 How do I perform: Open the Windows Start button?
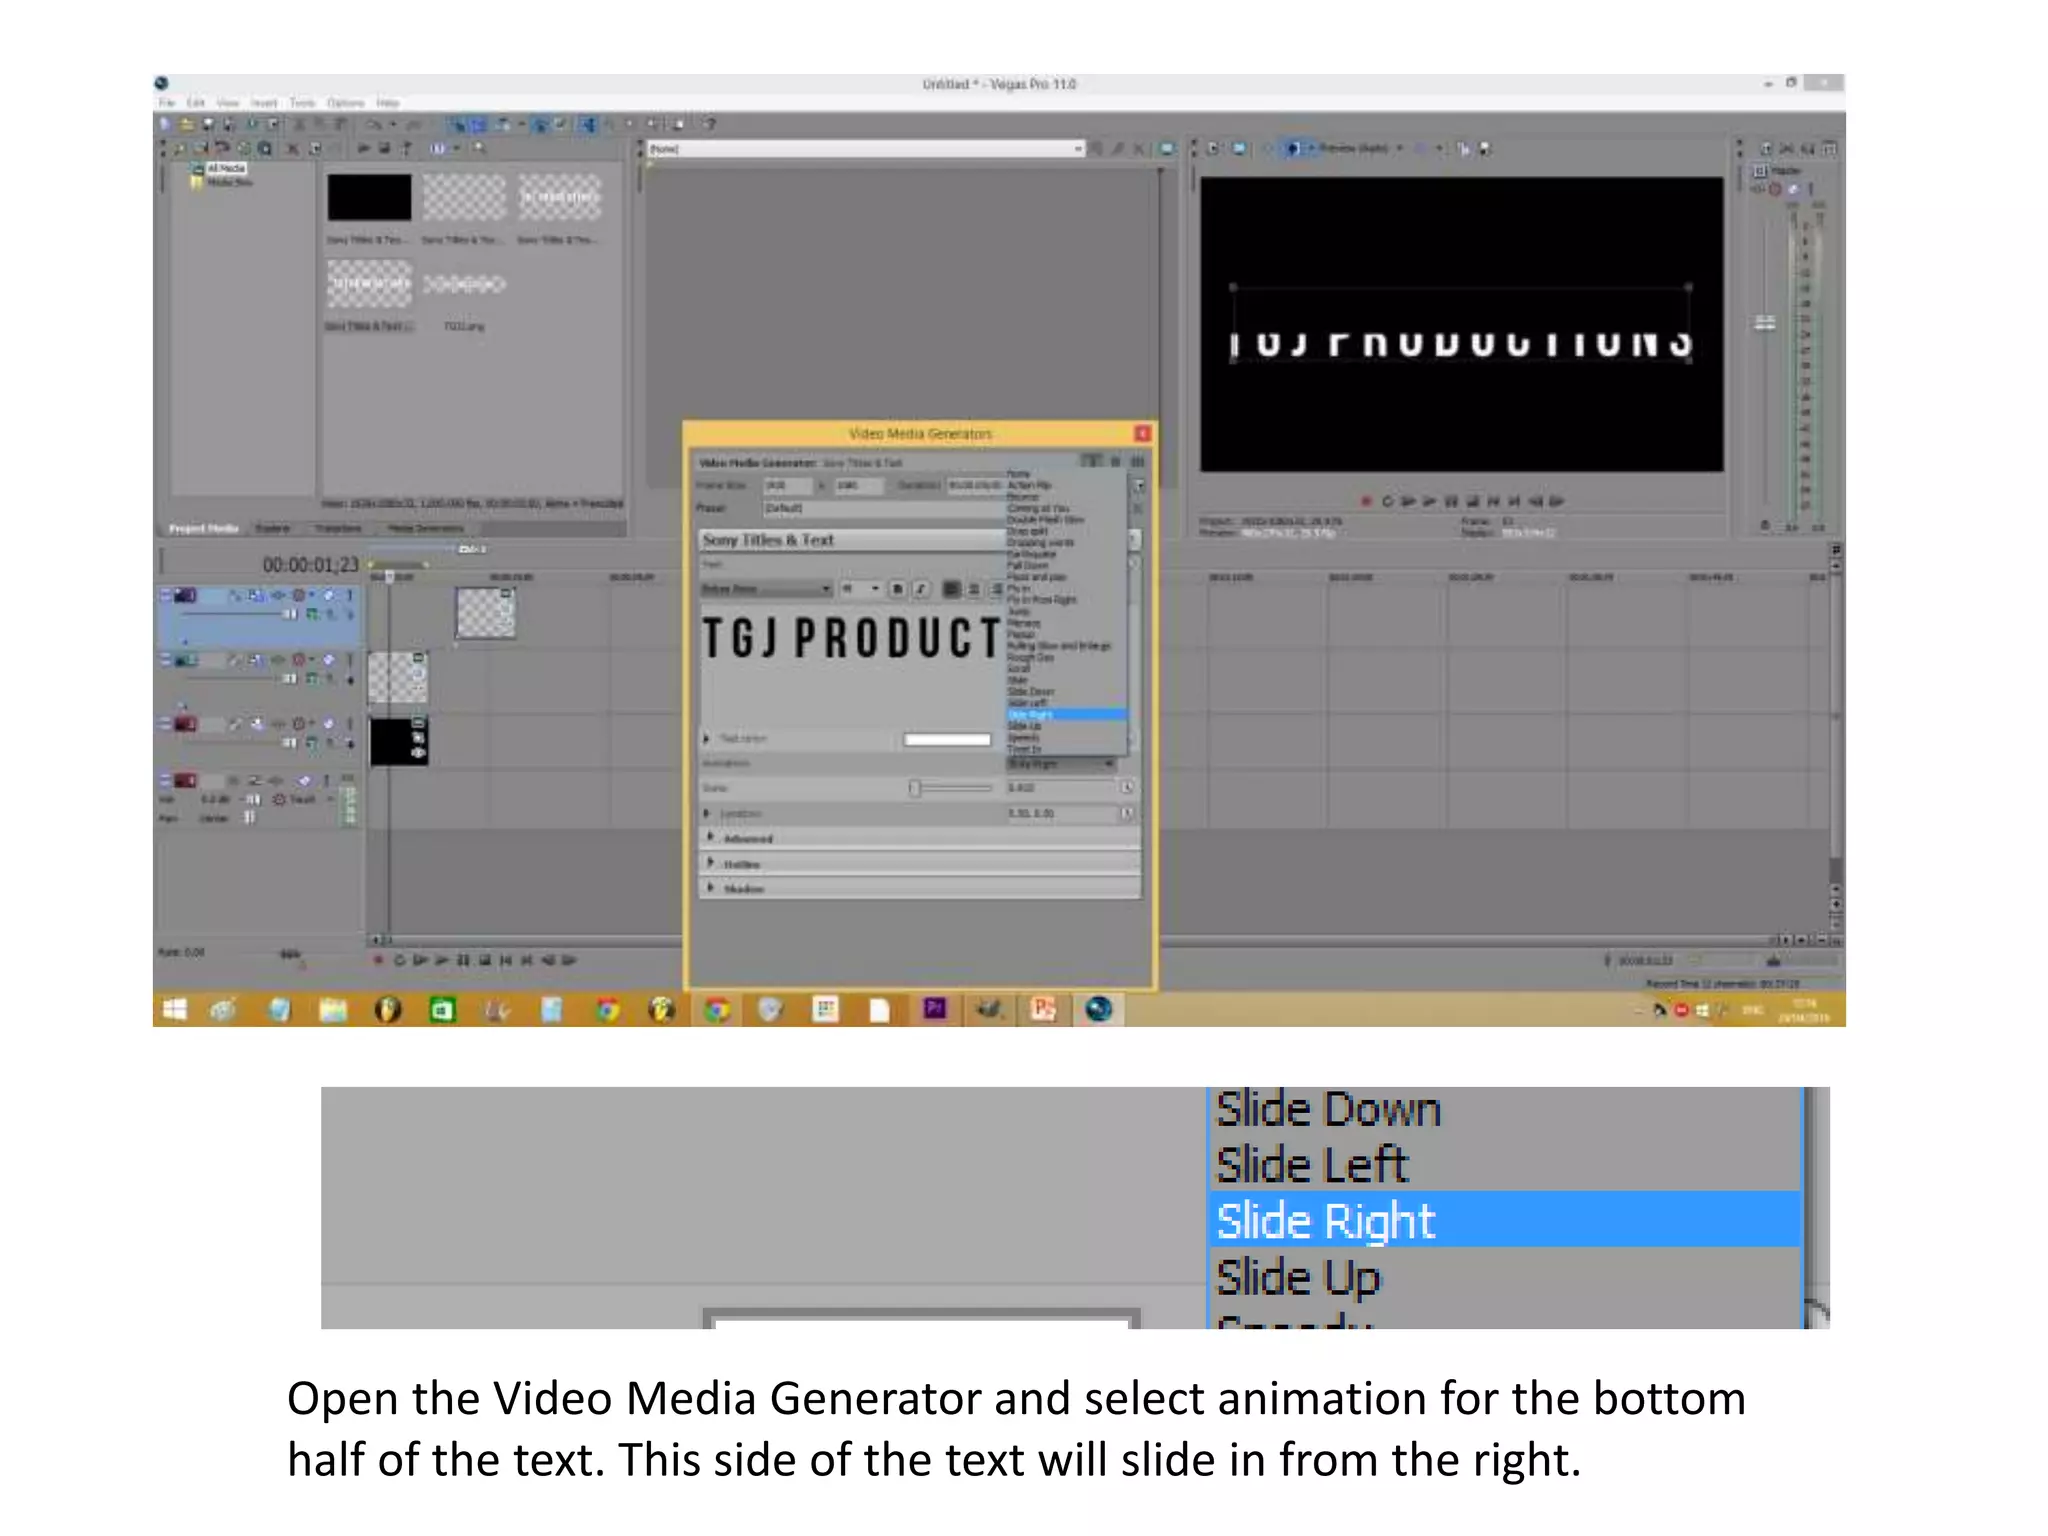[x=175, y=1010]
